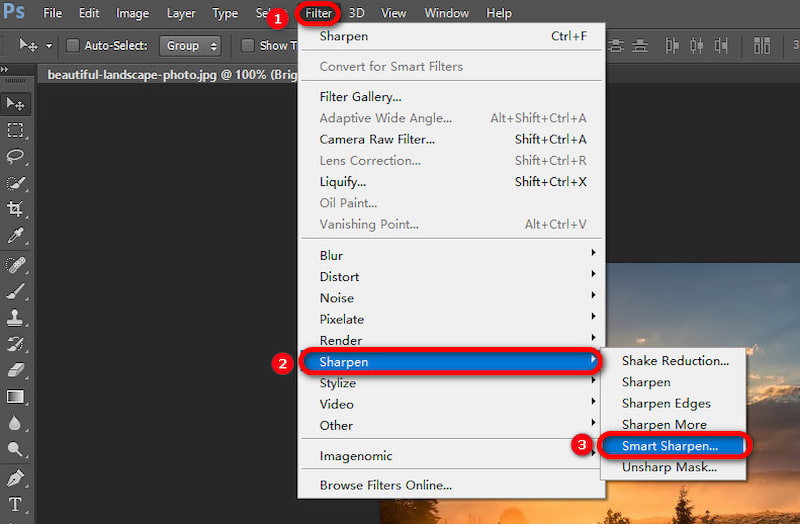Expand the Video submenu

click(452, 404)
